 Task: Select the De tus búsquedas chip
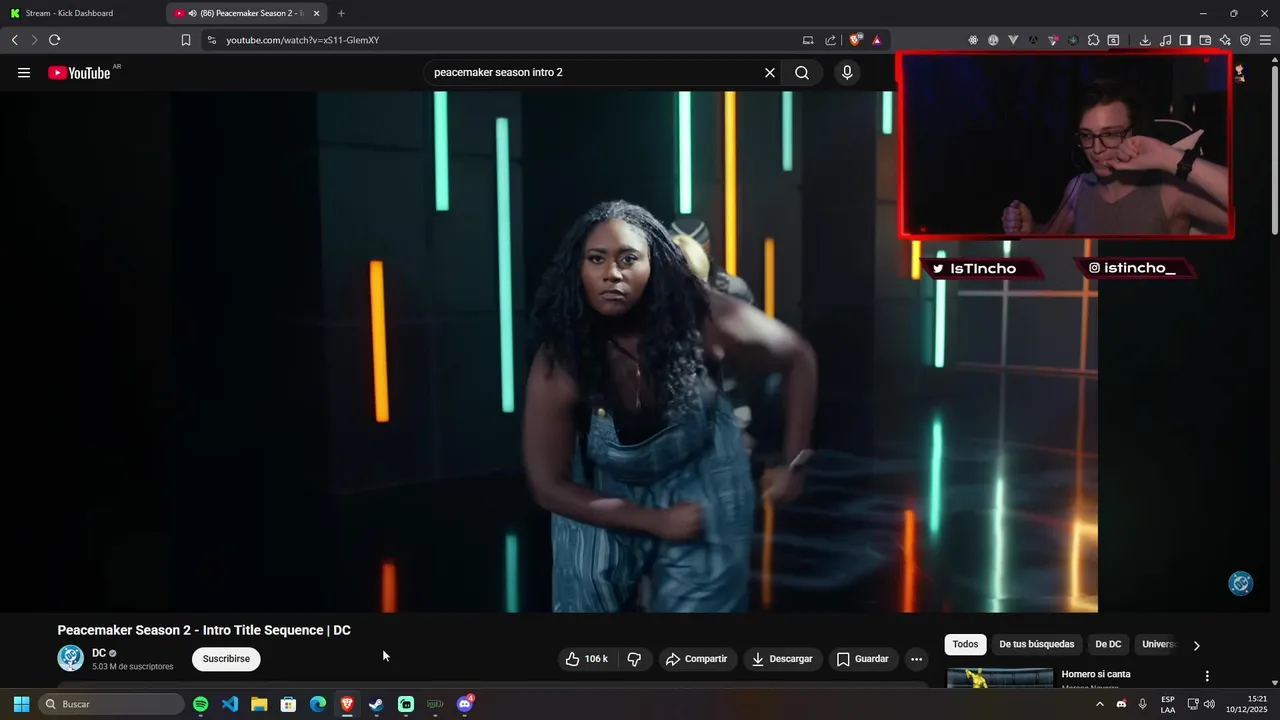[1036, 645]
